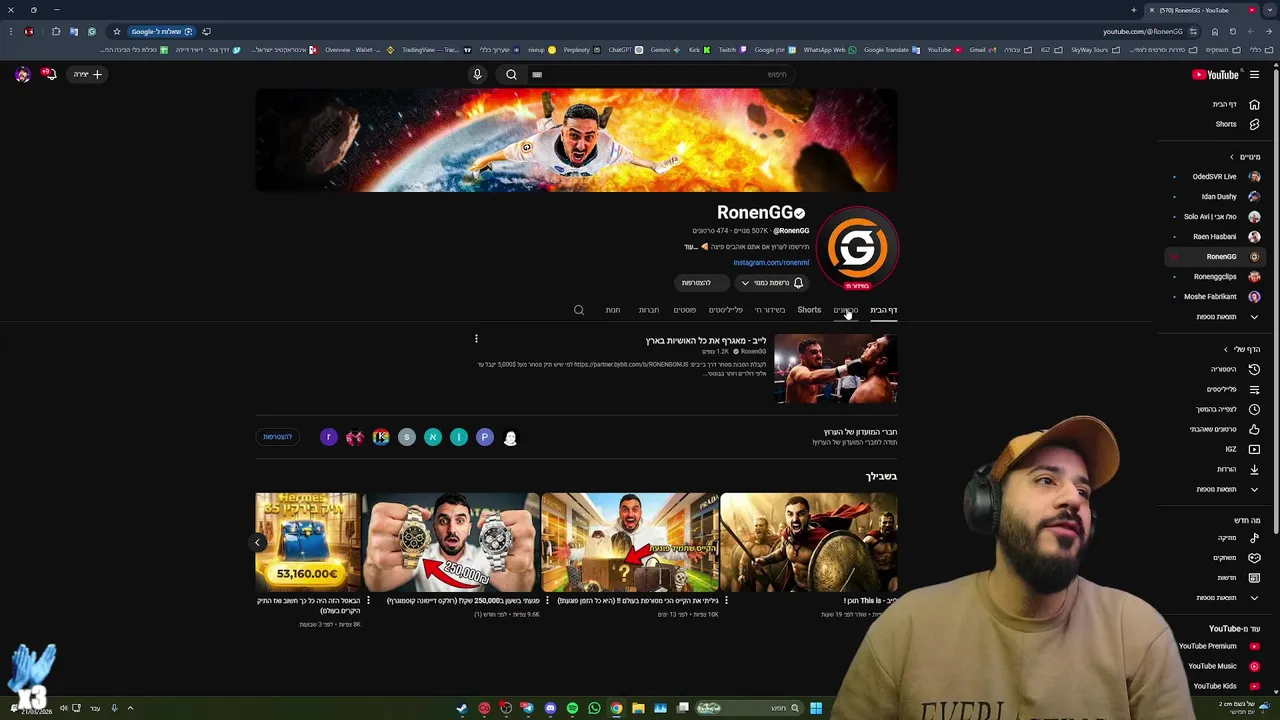
Task: Click the voice search microphone icon
Action: (477, 74)
